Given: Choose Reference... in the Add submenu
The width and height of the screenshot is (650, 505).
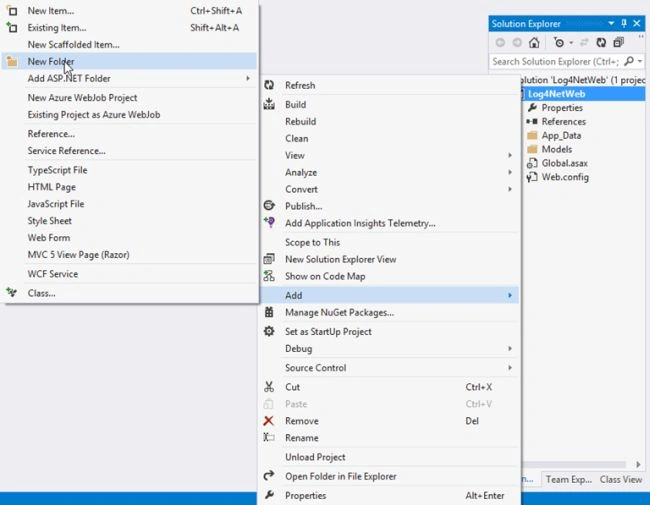Looking at the screenshot, I should coord(131,134).
